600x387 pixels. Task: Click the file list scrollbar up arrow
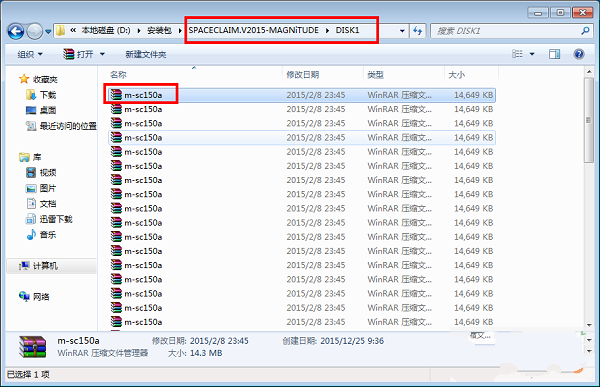[589, 72]
